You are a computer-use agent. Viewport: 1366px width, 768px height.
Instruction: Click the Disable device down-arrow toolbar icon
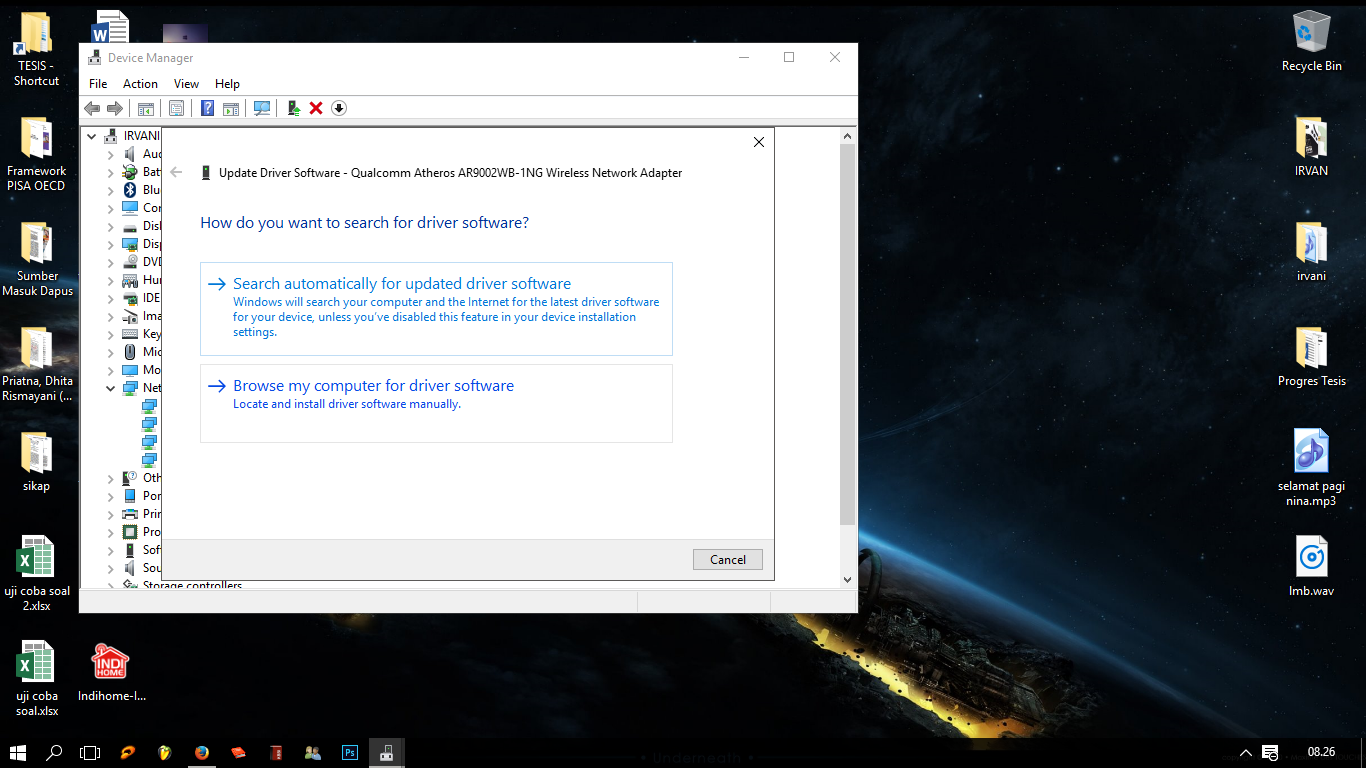(339, 108)
